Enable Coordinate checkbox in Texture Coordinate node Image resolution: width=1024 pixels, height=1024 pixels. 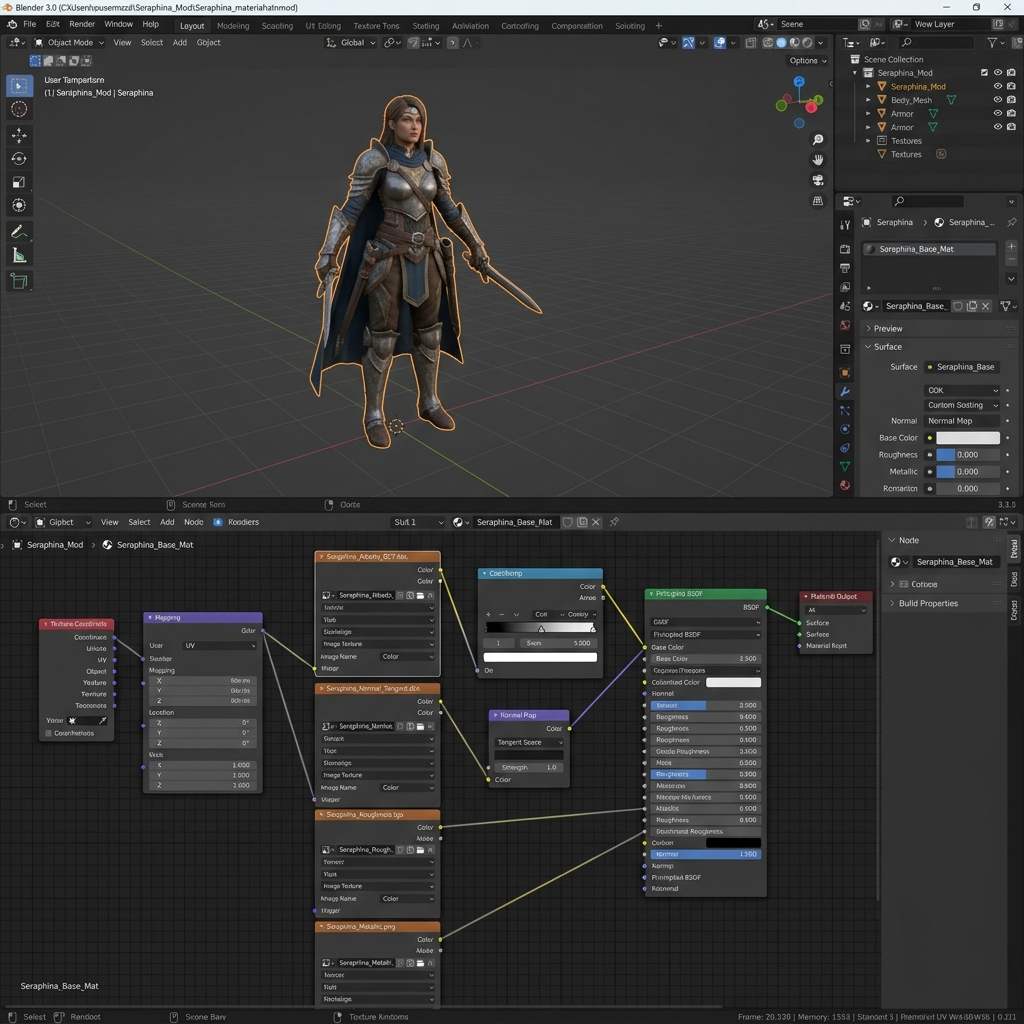[x=48, y=733]
